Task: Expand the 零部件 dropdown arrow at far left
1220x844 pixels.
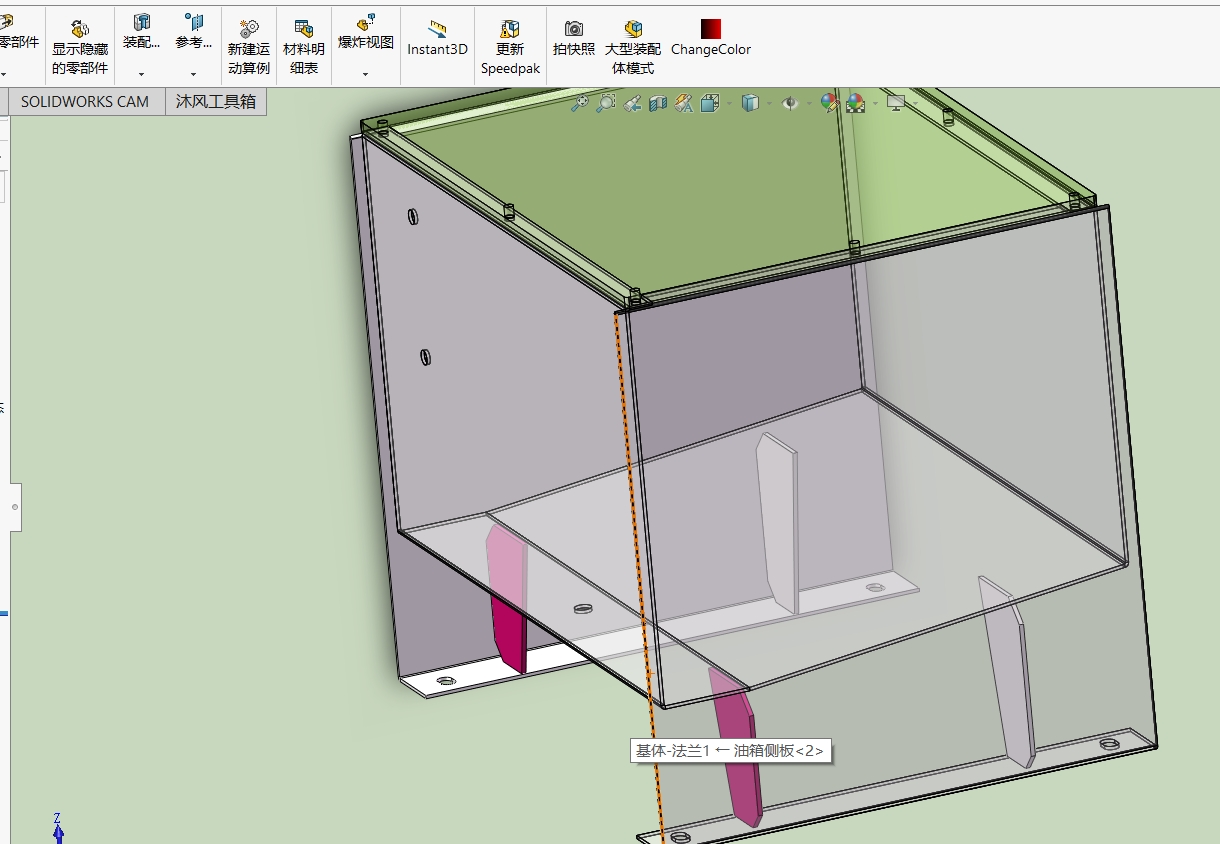Action: tap(3, 74)
